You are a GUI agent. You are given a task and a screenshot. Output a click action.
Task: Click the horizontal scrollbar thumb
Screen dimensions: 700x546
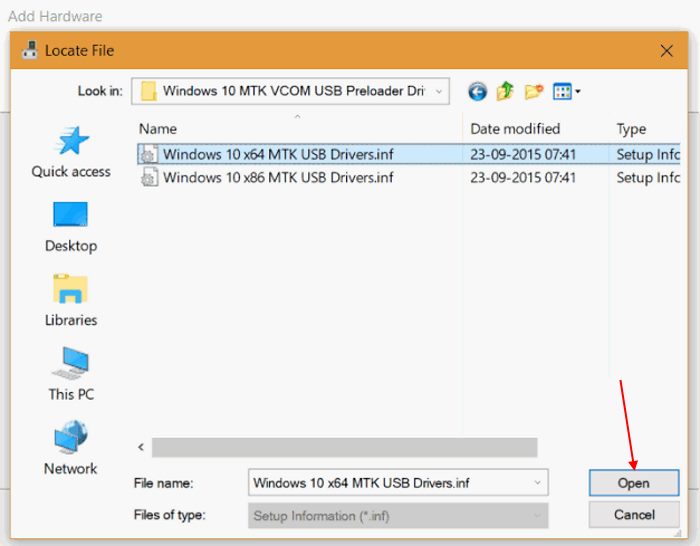(344, 447)
